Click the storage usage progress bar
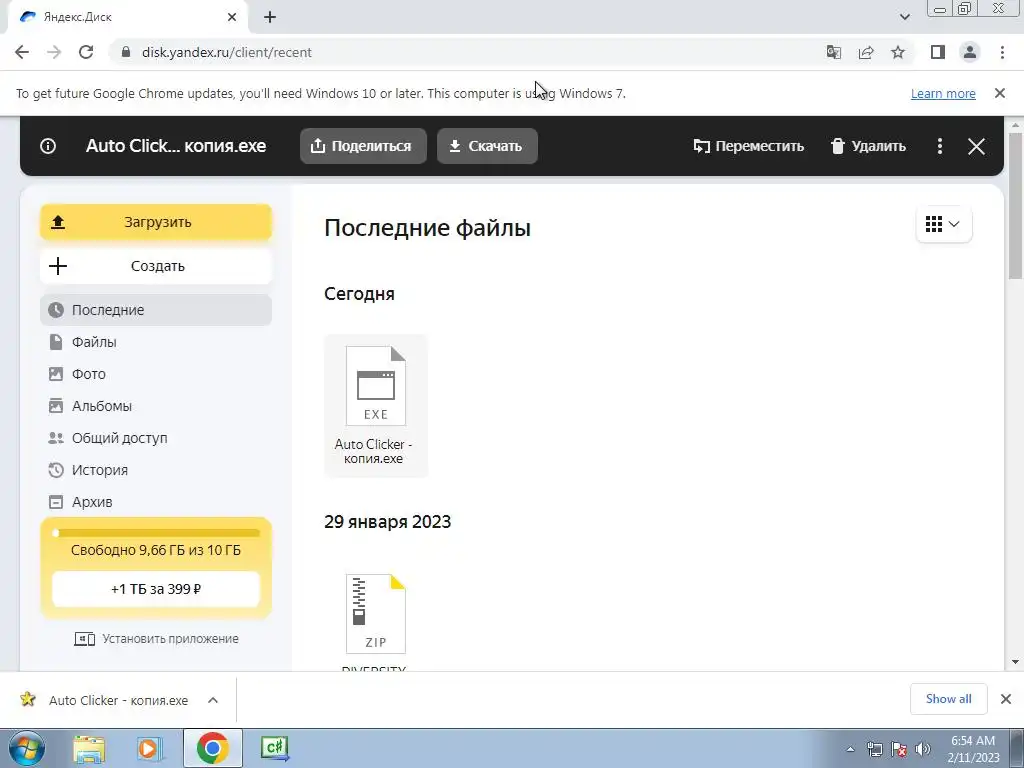This screenshot has height=768, width=1024. click(x=156, y=533)
